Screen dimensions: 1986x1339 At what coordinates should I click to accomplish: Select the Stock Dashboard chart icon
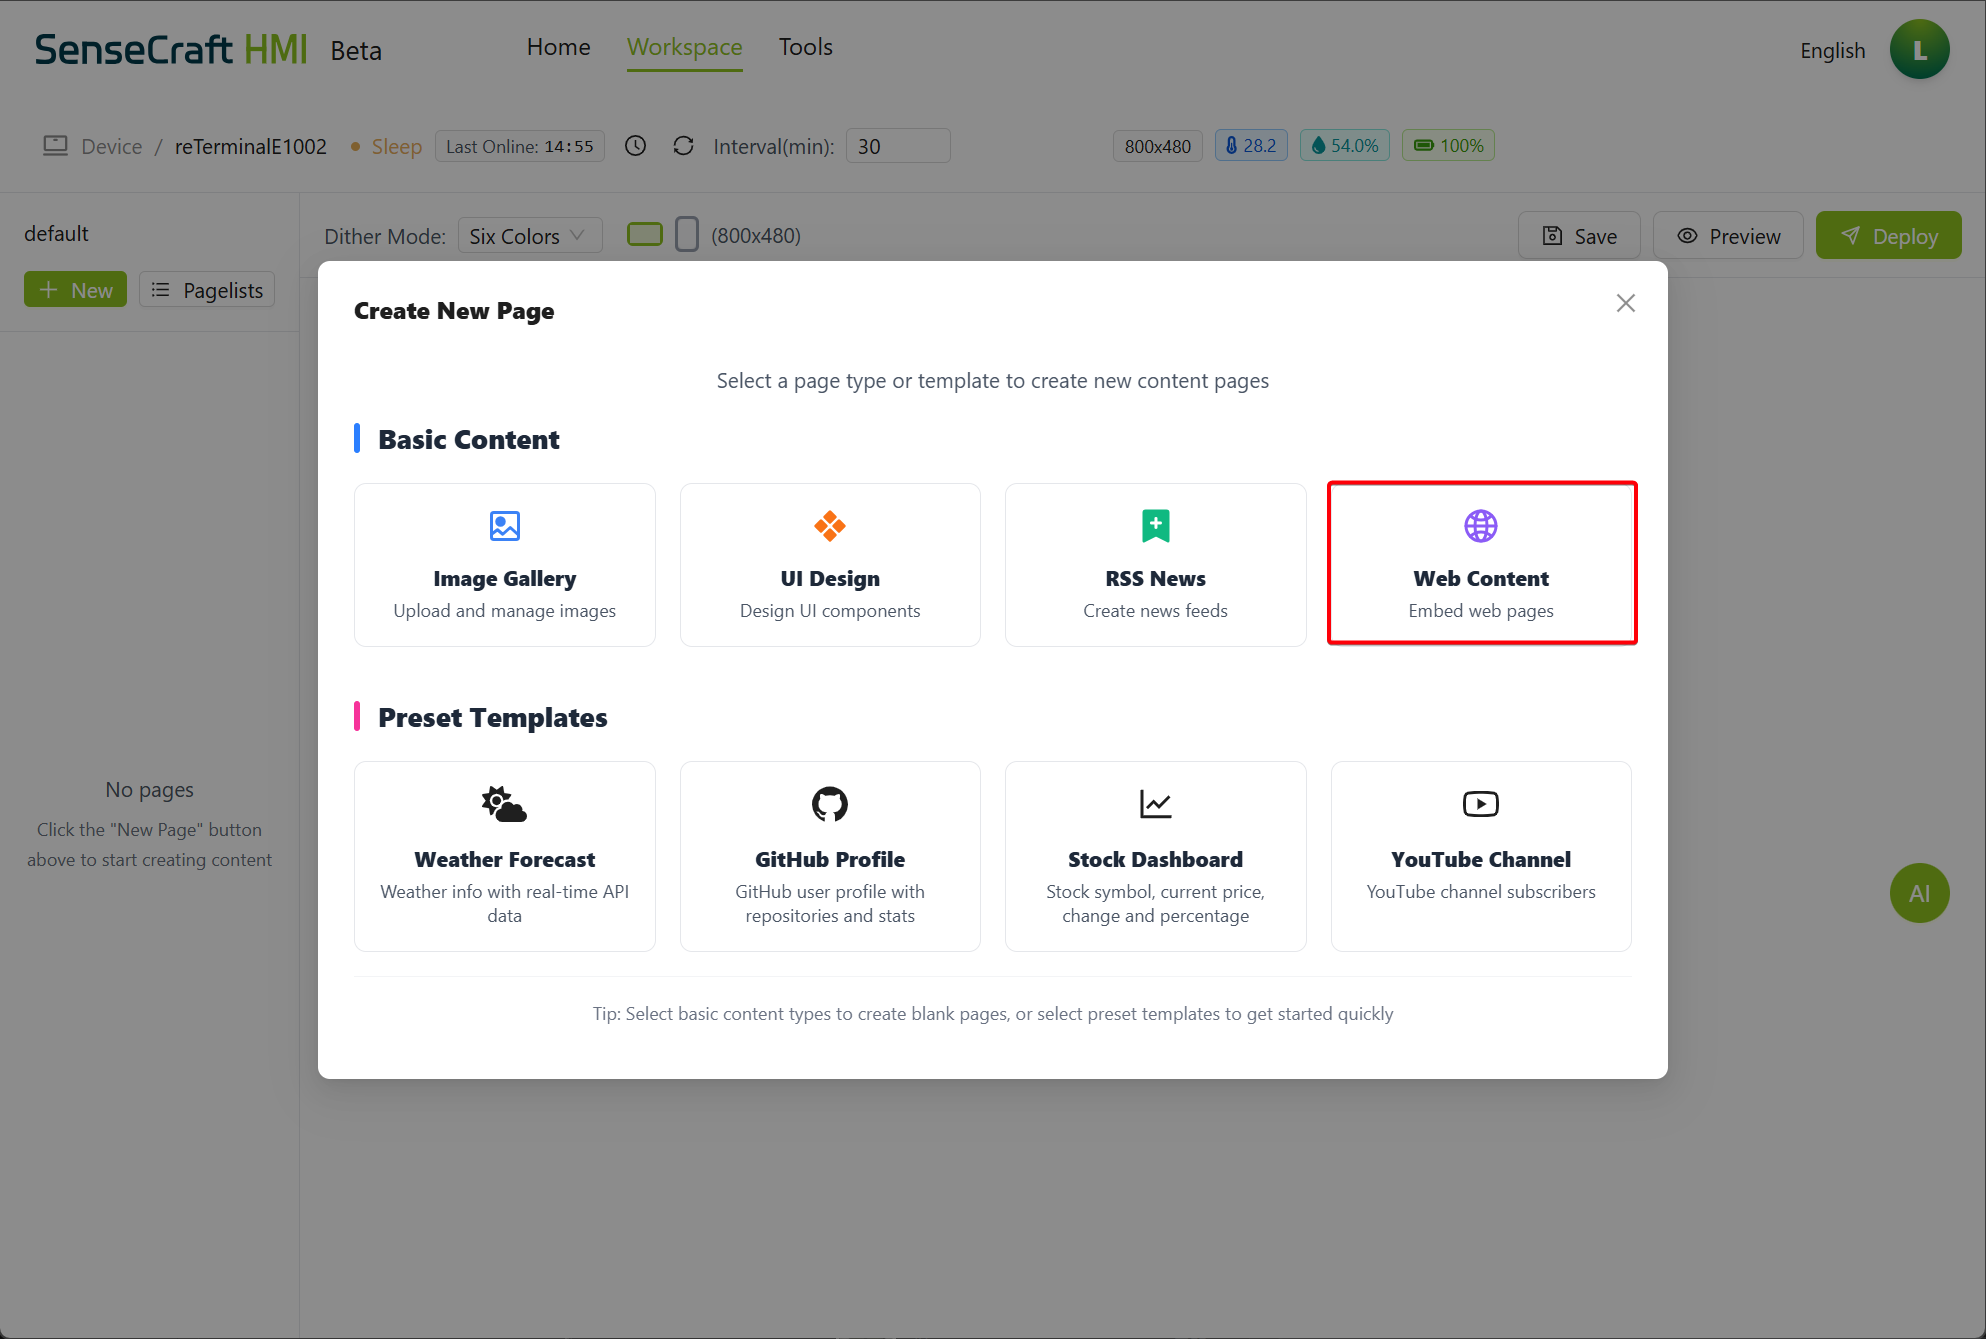(x=1155, y=804)
